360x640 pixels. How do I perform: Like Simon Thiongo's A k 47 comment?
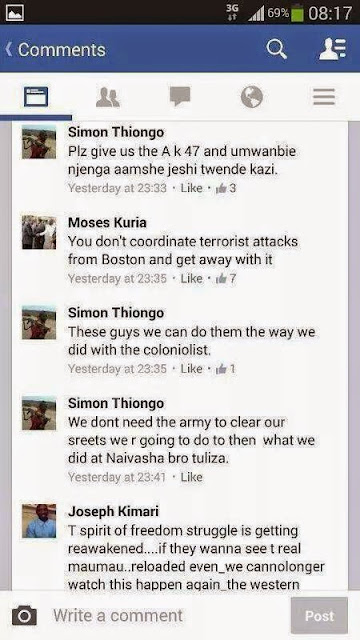191,188
